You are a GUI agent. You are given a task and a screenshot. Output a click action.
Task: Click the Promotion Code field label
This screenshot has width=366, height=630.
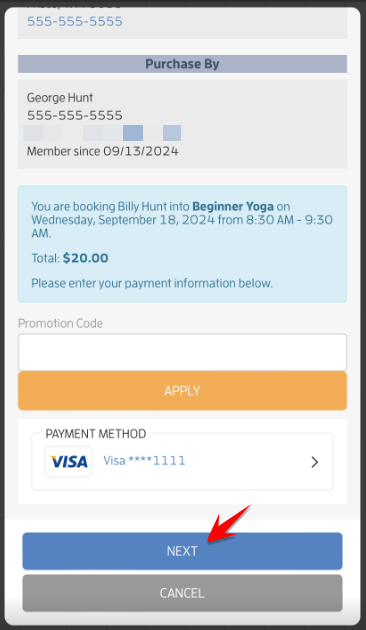pyautogui.click(x=60, y=323)
